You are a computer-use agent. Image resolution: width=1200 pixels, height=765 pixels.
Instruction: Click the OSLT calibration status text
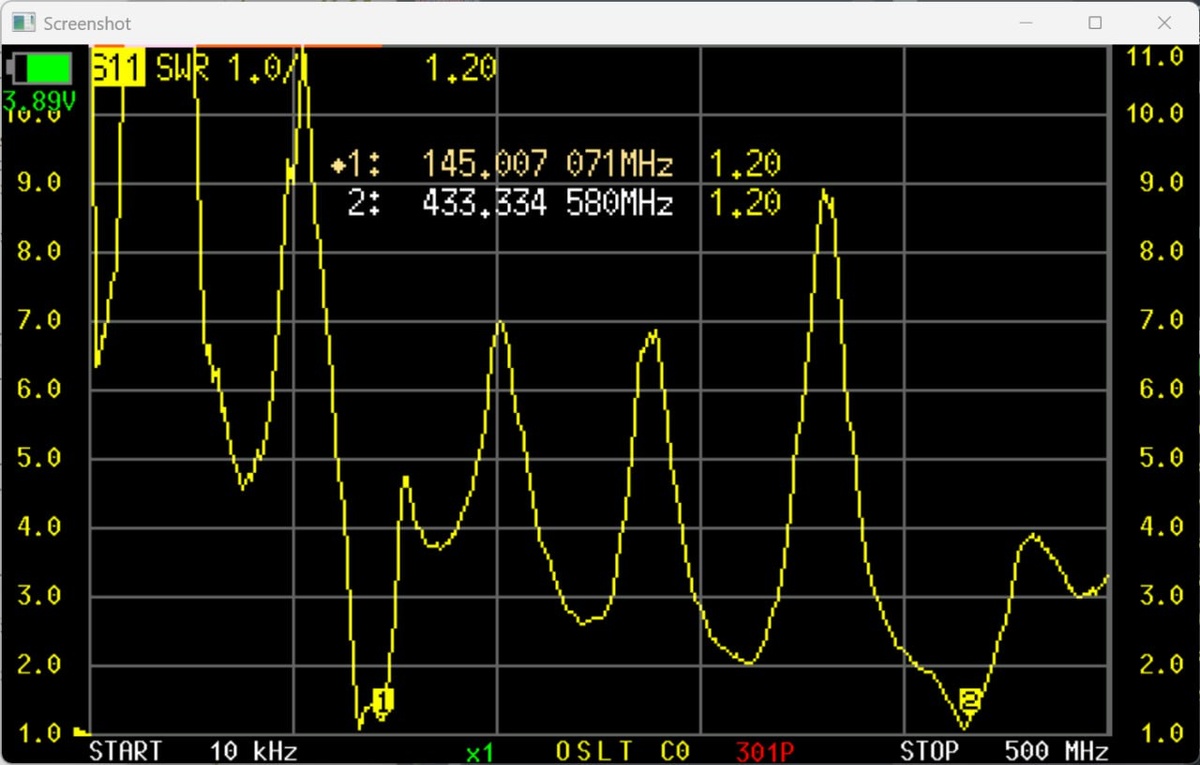(x=594, y=750)
